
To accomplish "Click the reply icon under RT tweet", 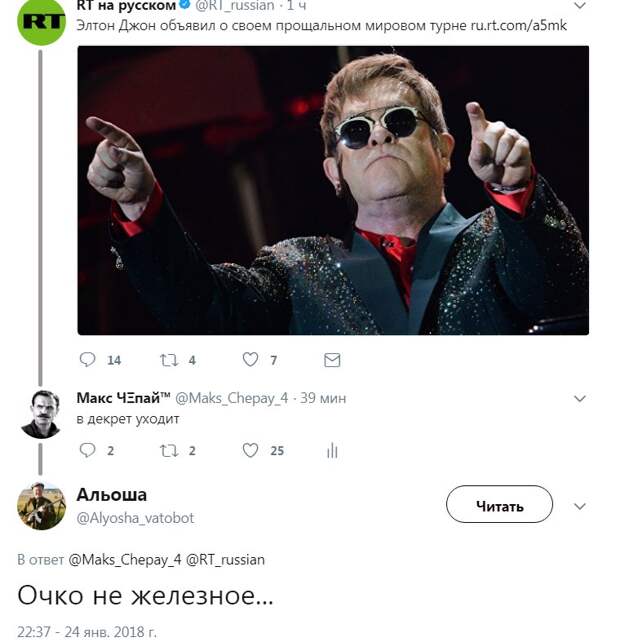I will tap(87, 359).
